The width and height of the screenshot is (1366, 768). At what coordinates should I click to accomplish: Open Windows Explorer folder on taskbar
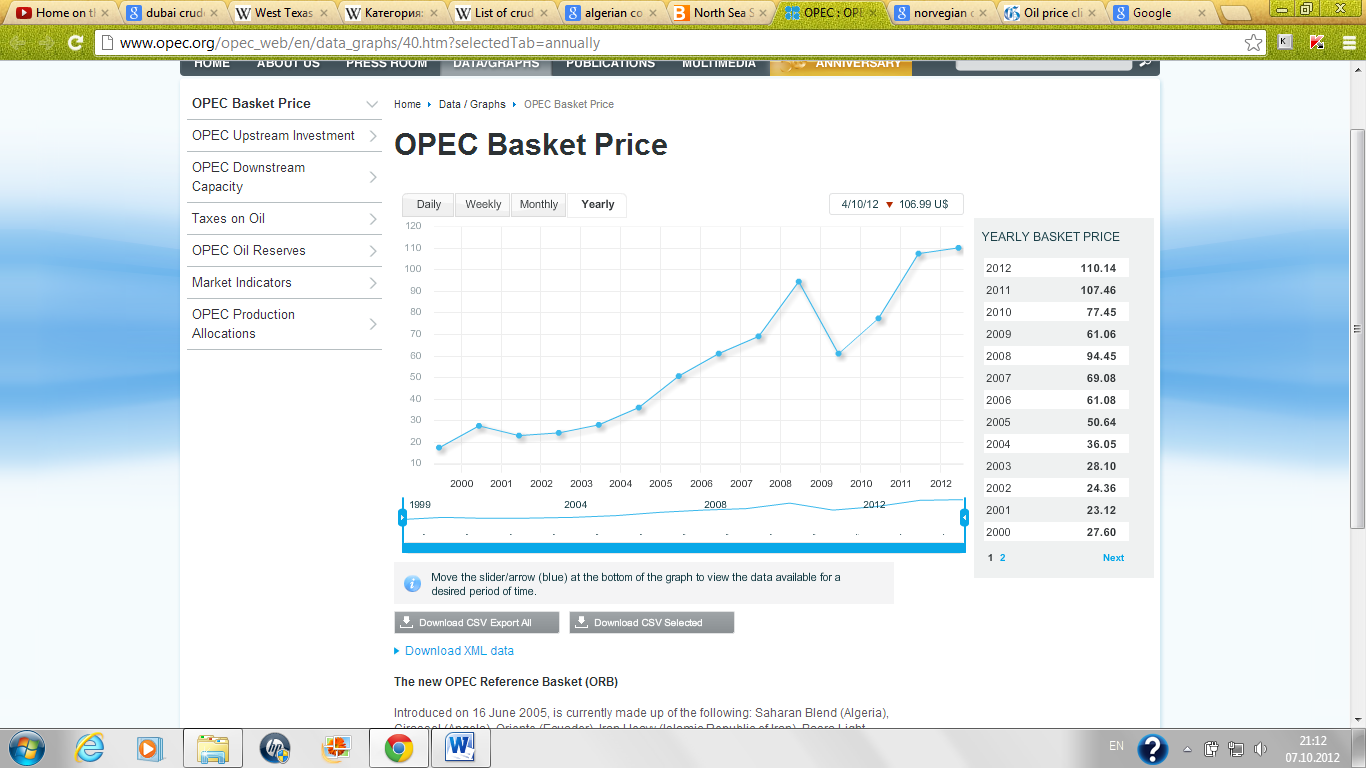(x=214, y=747)
